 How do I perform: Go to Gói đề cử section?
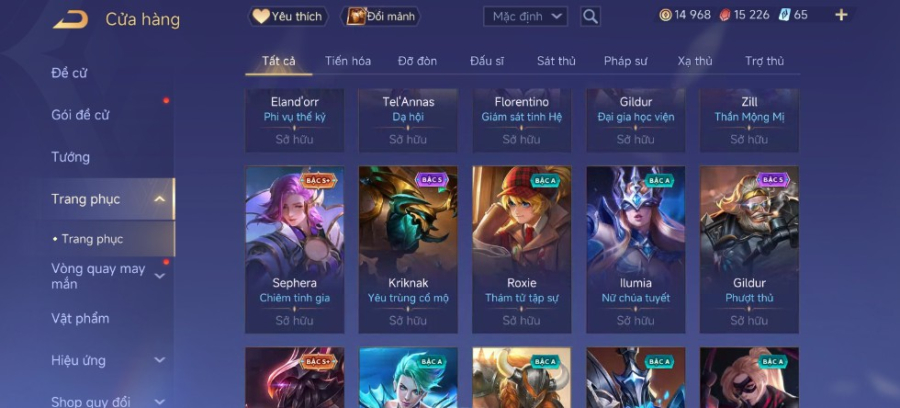click(80, 115)
